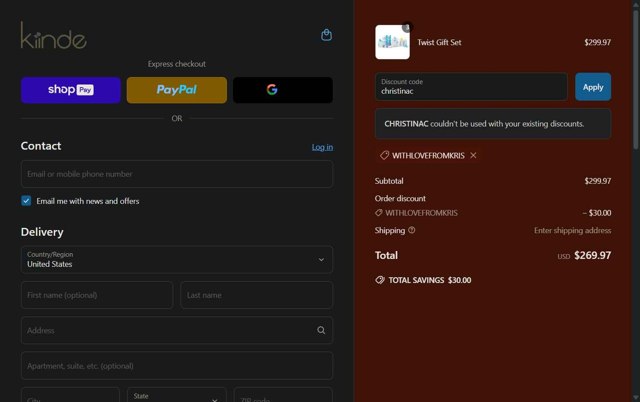Open the shopping bag cart icon
The height and width of the screenshot is (402, 640).
coord(326,35)
